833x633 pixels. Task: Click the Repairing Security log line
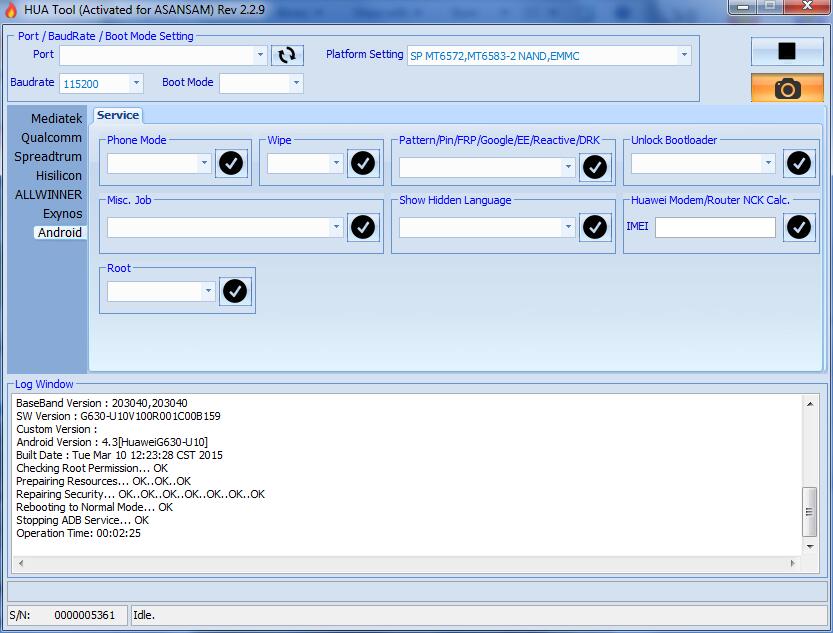(140, 494)
